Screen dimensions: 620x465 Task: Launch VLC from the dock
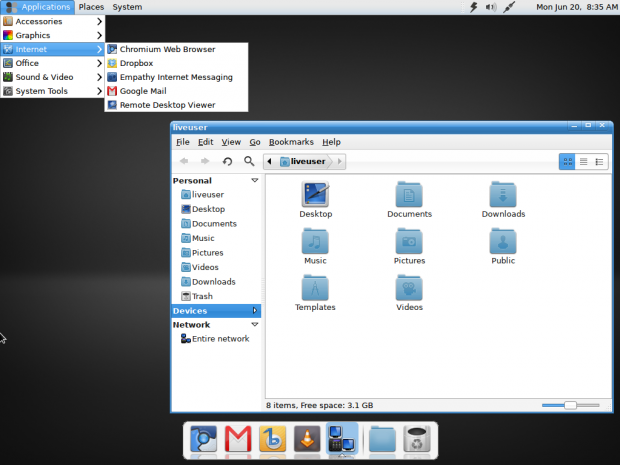[307, 439]
